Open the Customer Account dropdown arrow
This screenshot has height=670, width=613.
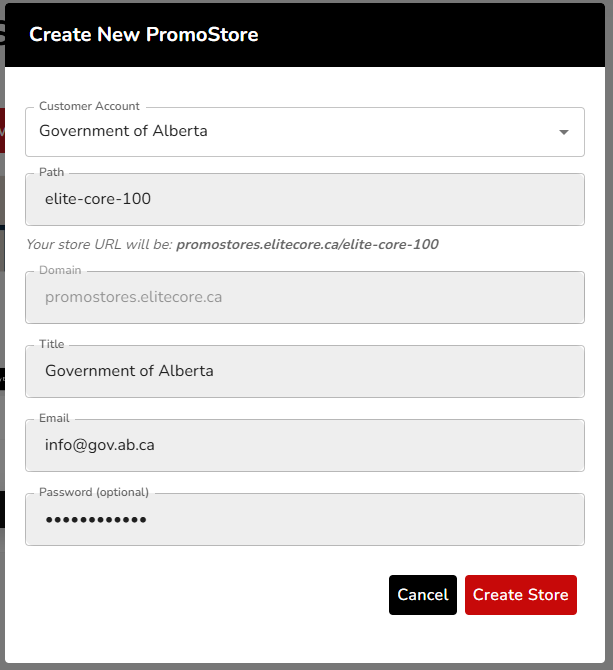[x=563, y=132]
